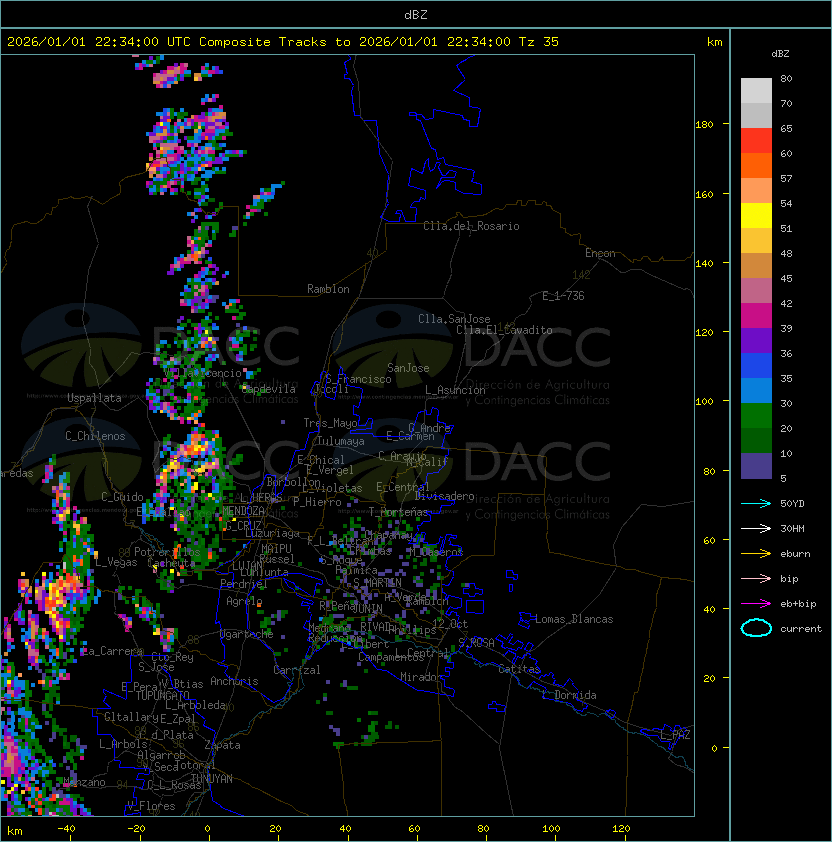The width and height of the screenshot is (832, 842).
Task: Select the red 60-65 dBZ color band
Action: 756,141
